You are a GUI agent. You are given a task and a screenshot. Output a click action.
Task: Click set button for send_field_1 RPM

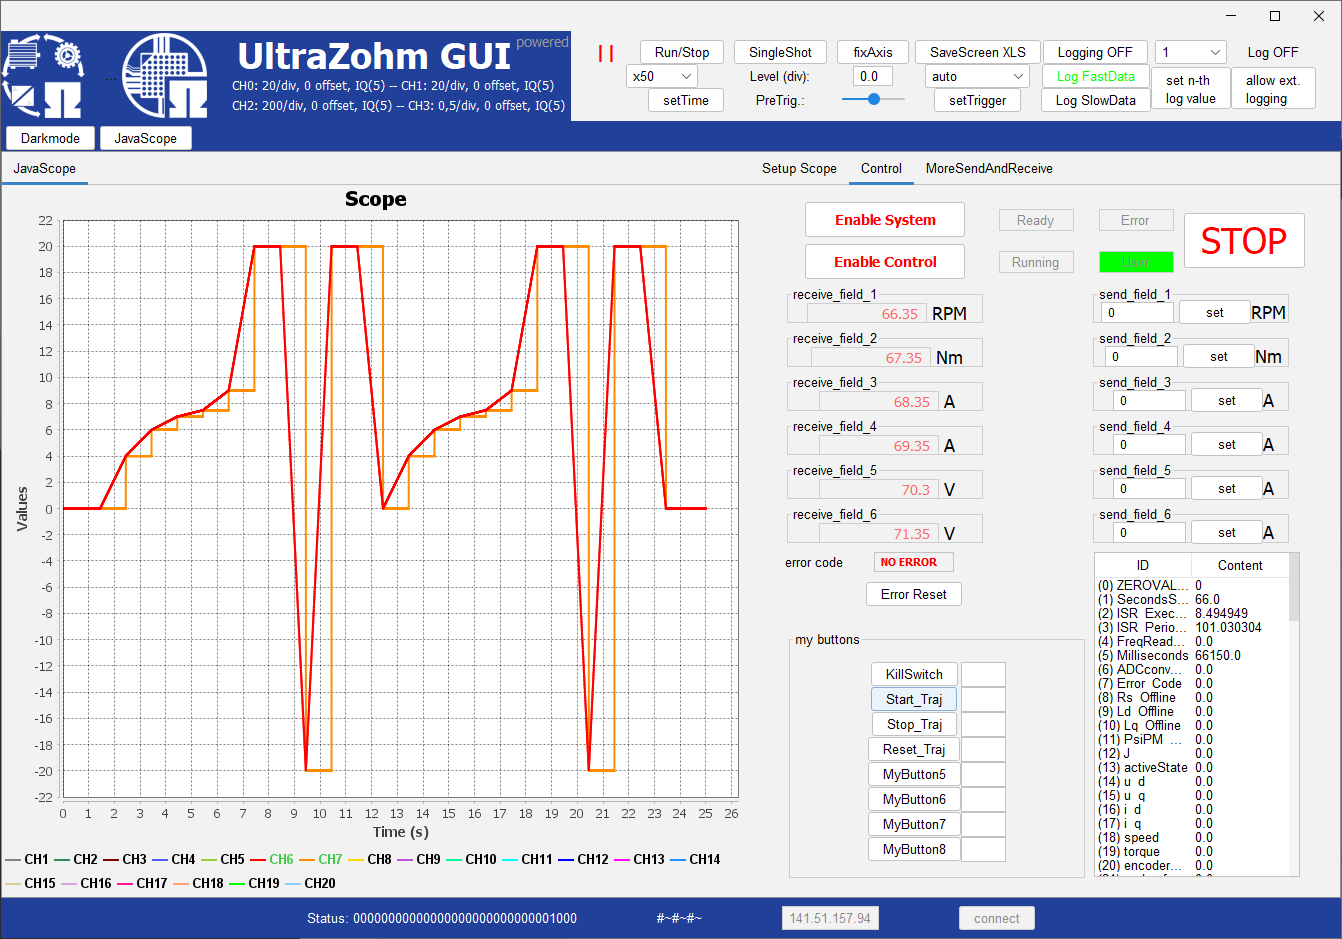[x=1215, y=312]
